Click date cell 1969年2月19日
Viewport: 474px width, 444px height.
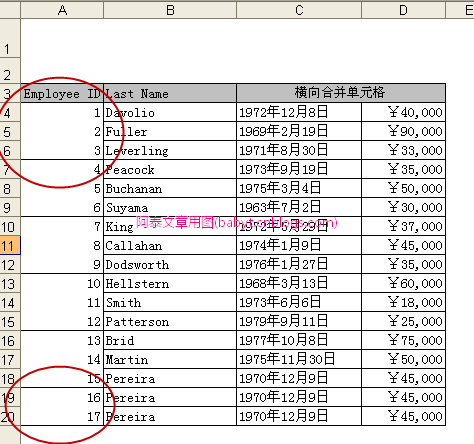point(299,131)
